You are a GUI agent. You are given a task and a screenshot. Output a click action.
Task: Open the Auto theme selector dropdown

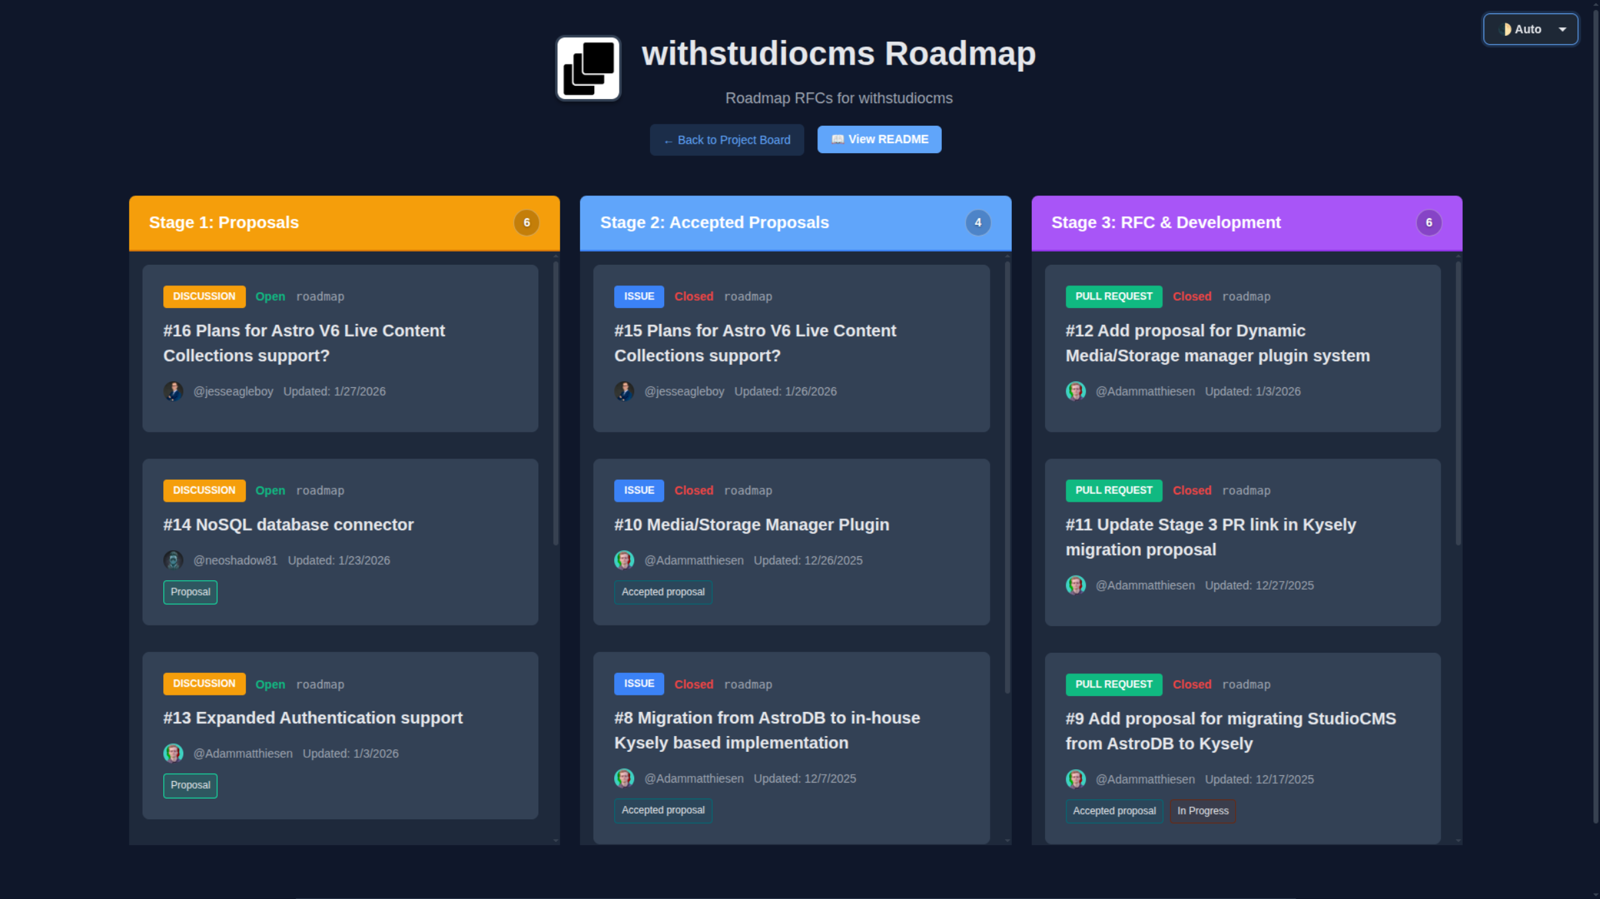pos(1530,29)
